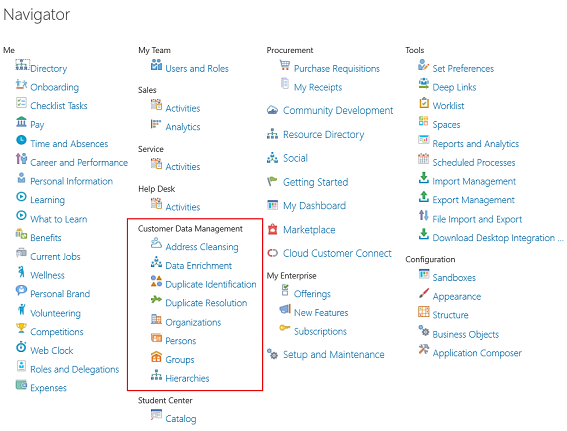Open Student Center Catalog
The width and height of the screenshot is (567, 431).
[x=181, y=419]
